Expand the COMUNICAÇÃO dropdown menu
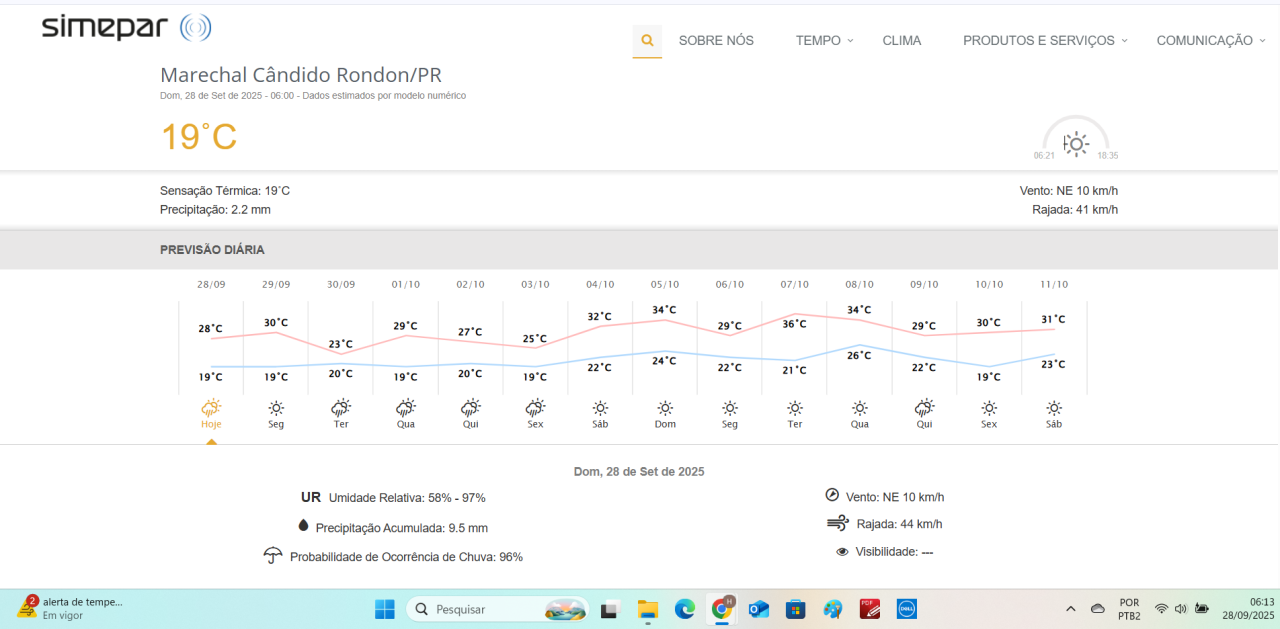 tap(1210, 41)
